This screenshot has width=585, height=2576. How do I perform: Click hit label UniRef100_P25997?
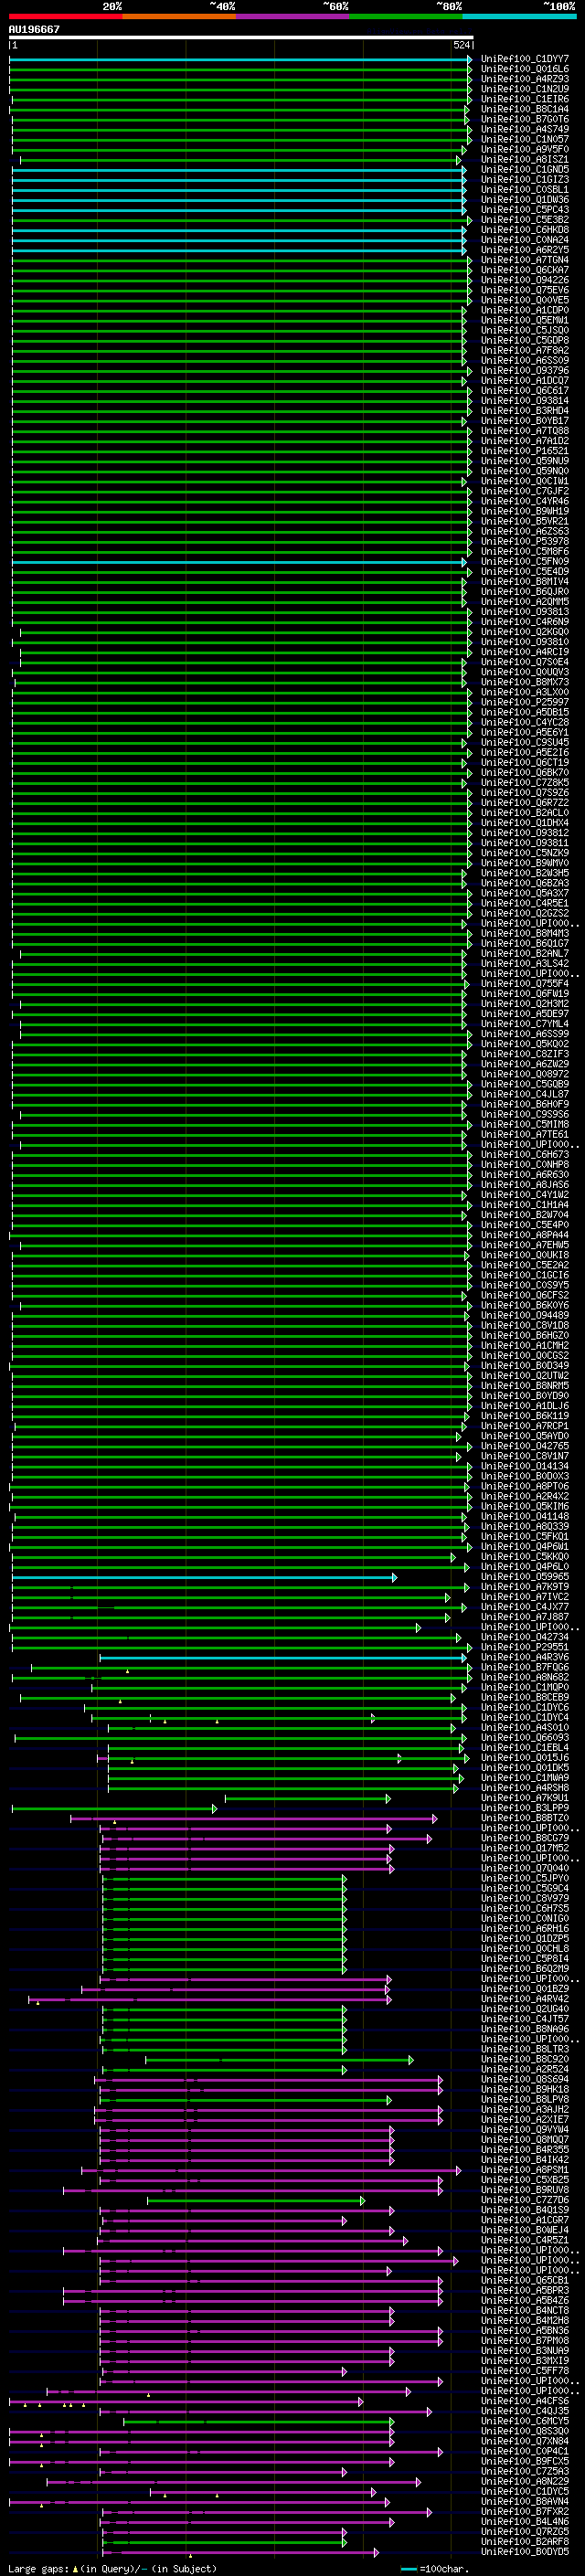click(525, 703)
